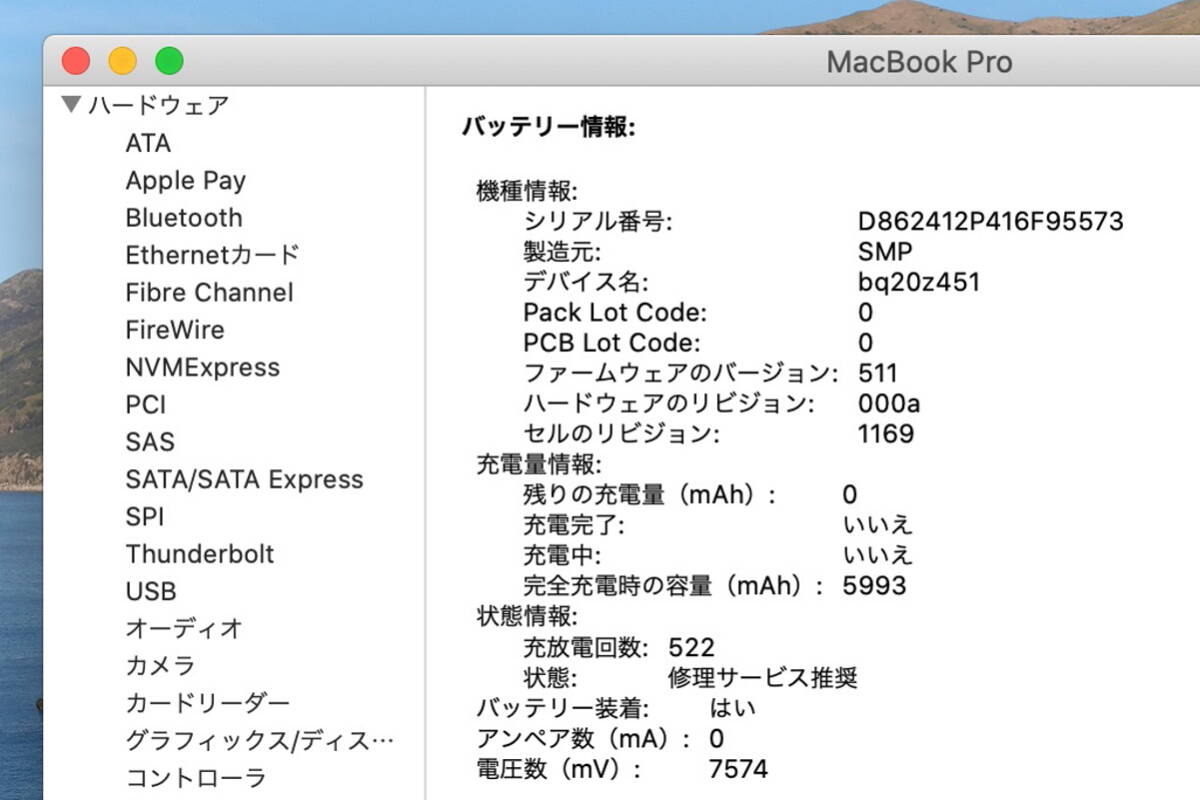This screenshot has height=800, width=1200.
Task: Click the バッテリー装着 label
Action: (x=562, y=709)
